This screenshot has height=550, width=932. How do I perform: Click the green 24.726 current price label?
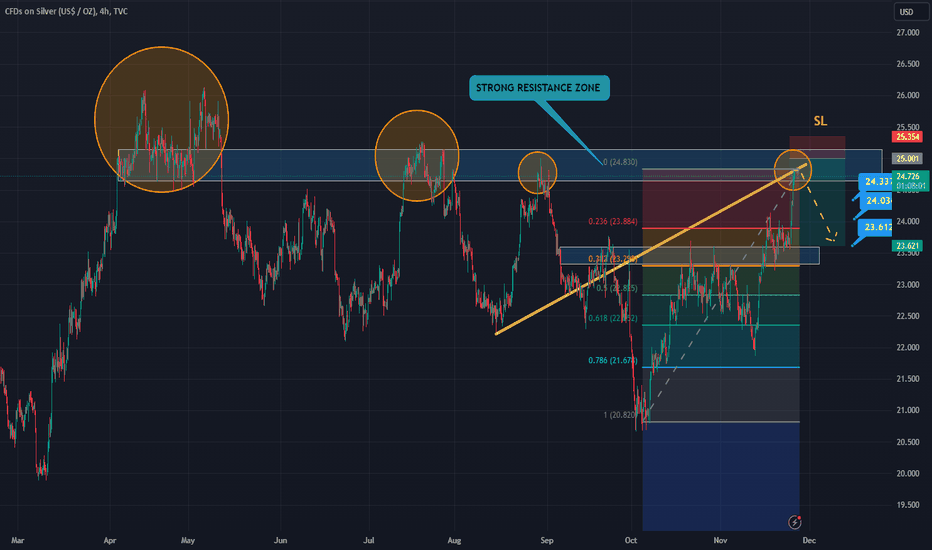tap(910, 181)
